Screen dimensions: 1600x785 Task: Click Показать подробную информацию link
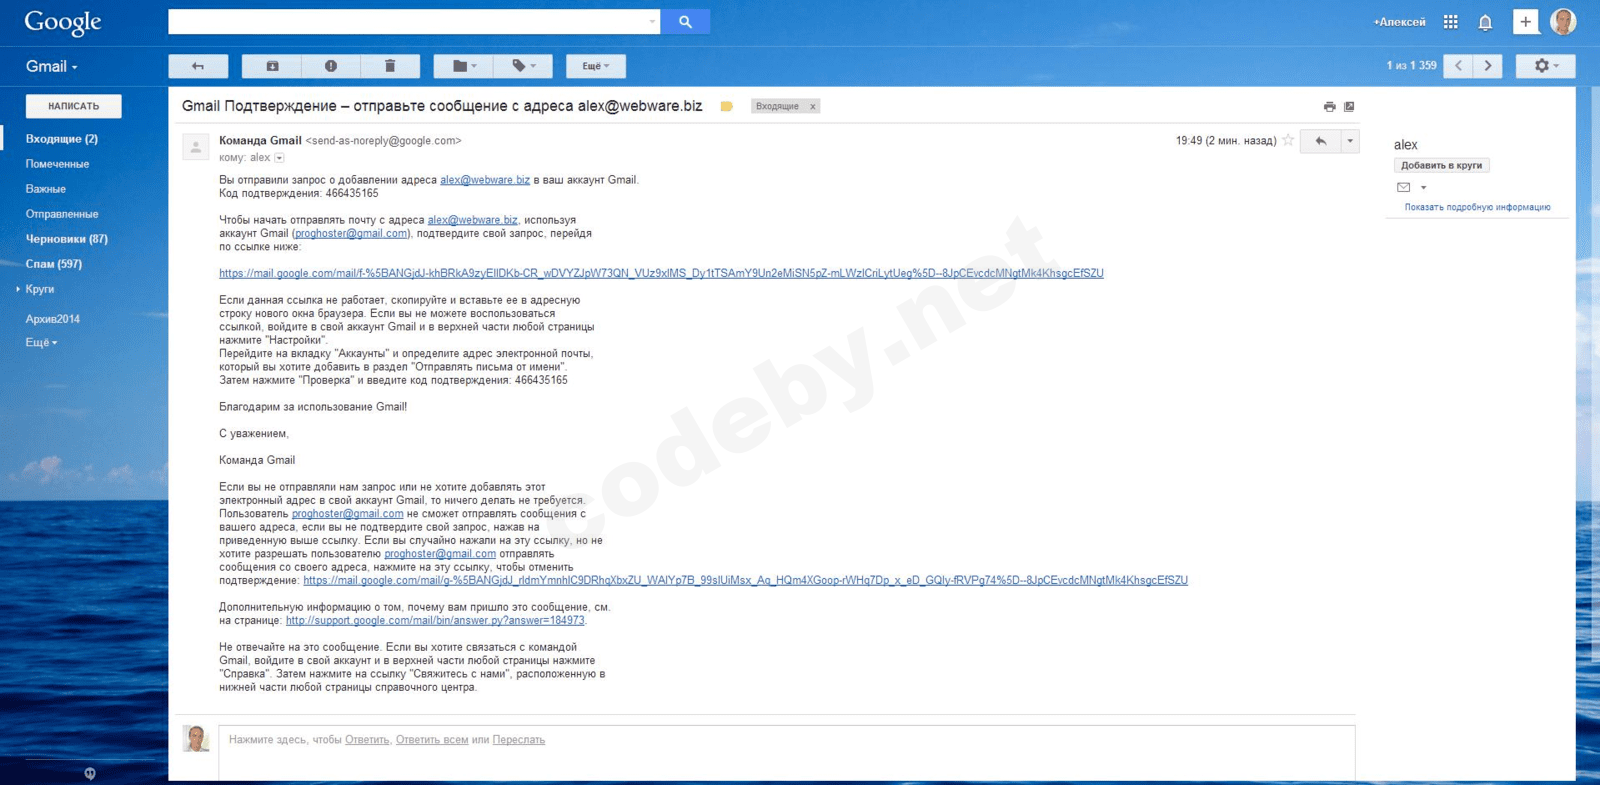[x=1477, y=207]
